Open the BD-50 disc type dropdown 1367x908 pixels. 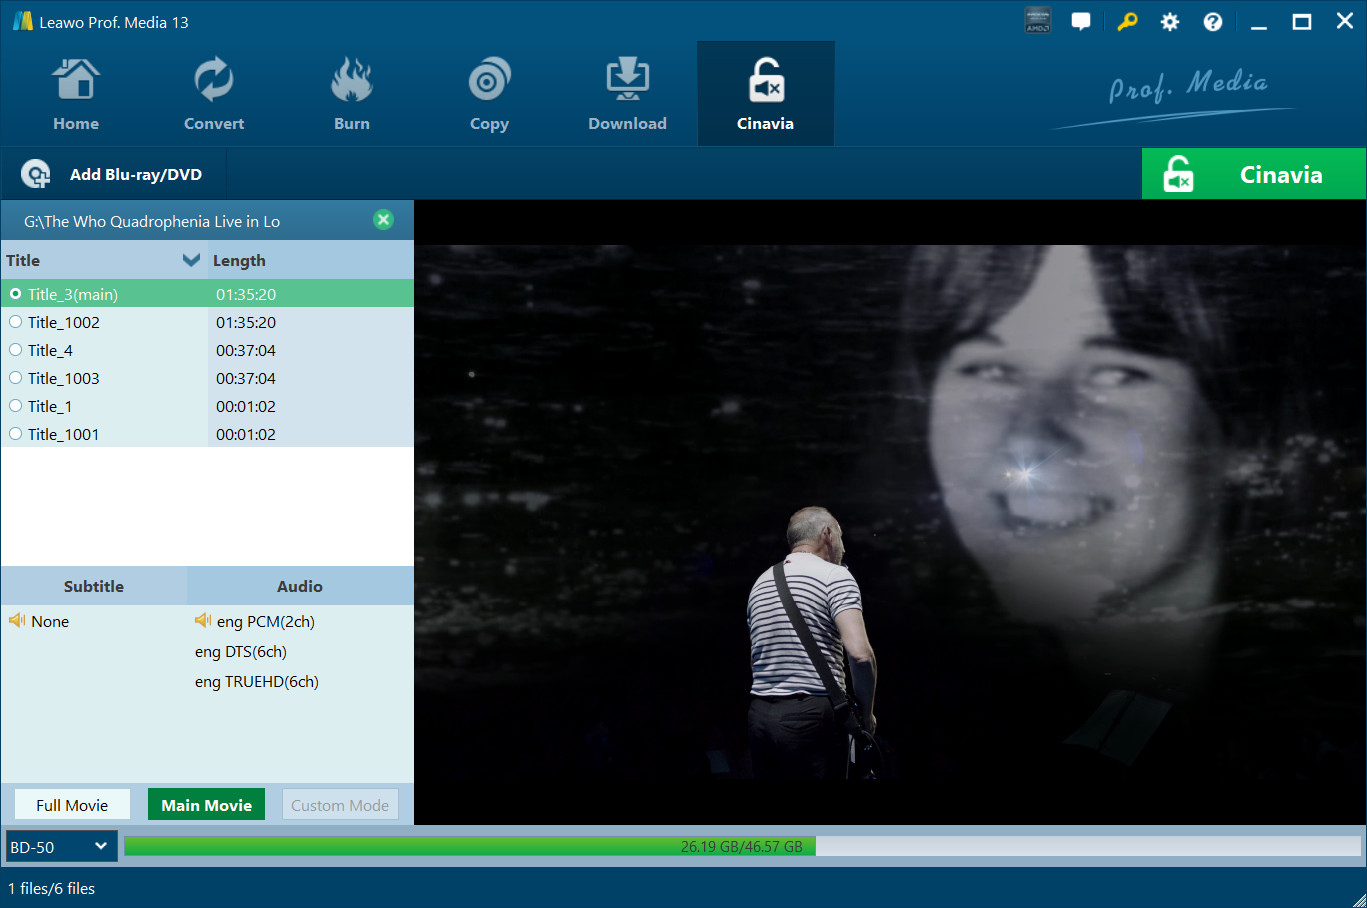click(x=61, y=847)
